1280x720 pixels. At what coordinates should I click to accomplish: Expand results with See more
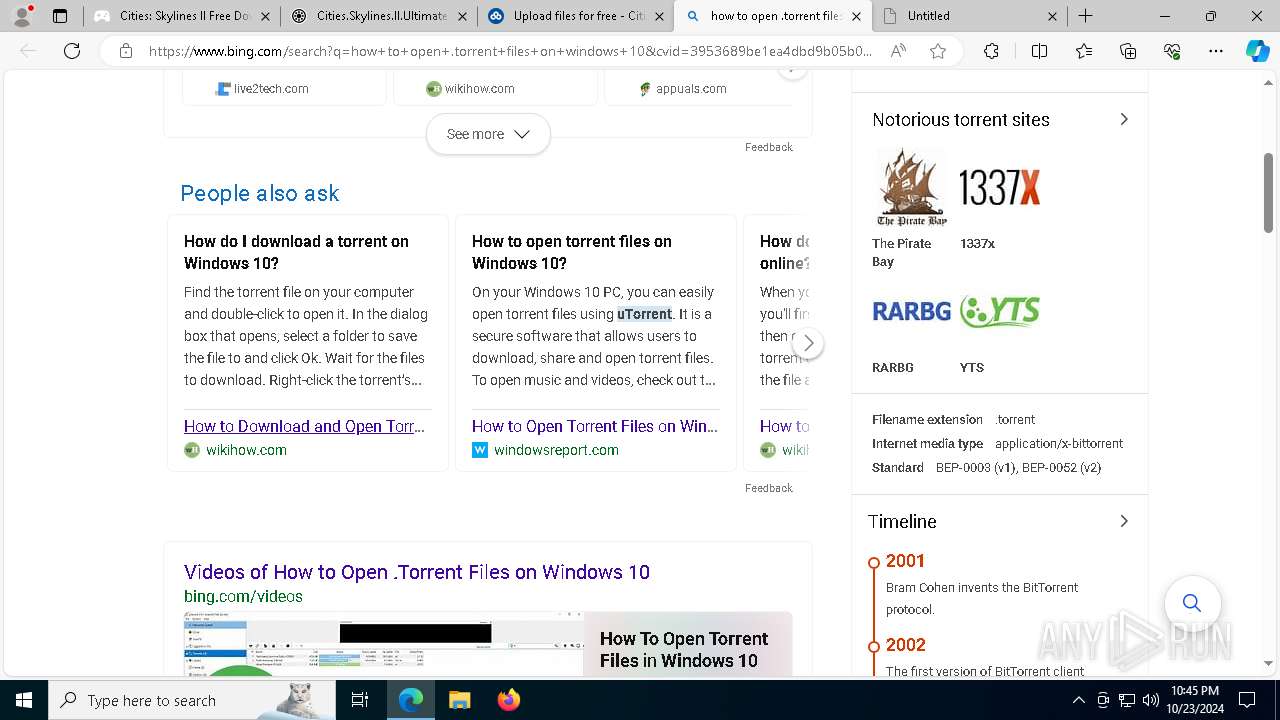(x=488, y=134)
